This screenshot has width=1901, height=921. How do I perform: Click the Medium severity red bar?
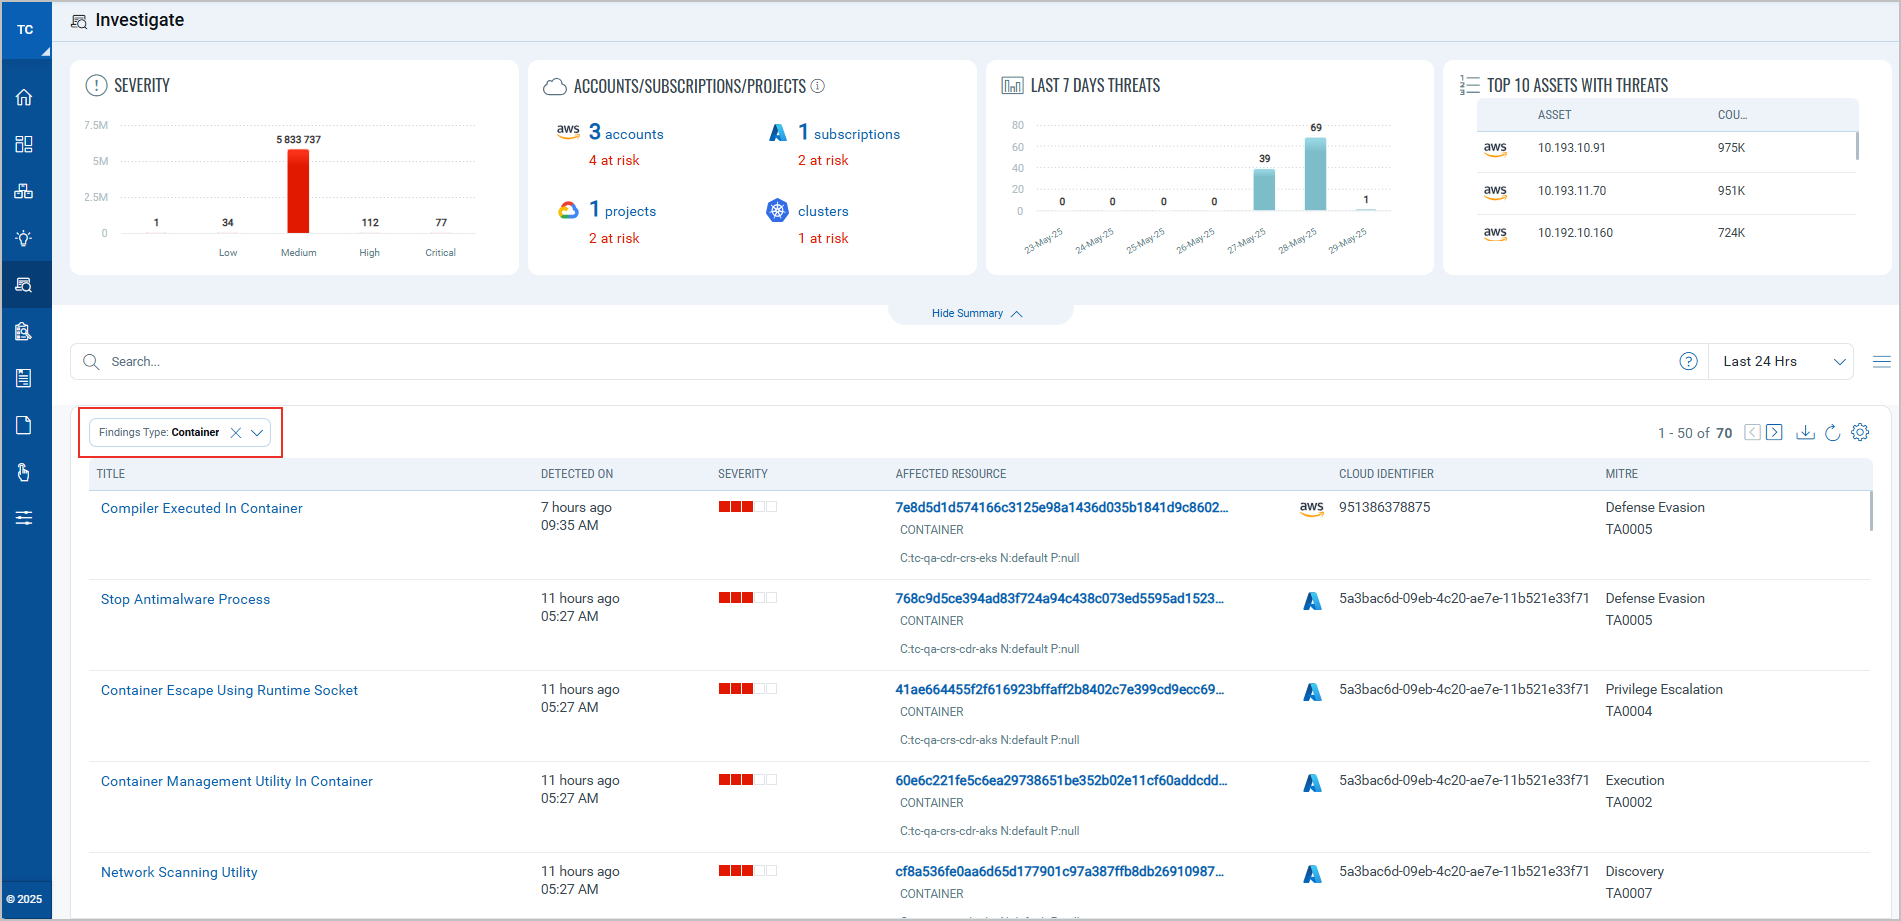pyautogui.click(x=298, y=191)
